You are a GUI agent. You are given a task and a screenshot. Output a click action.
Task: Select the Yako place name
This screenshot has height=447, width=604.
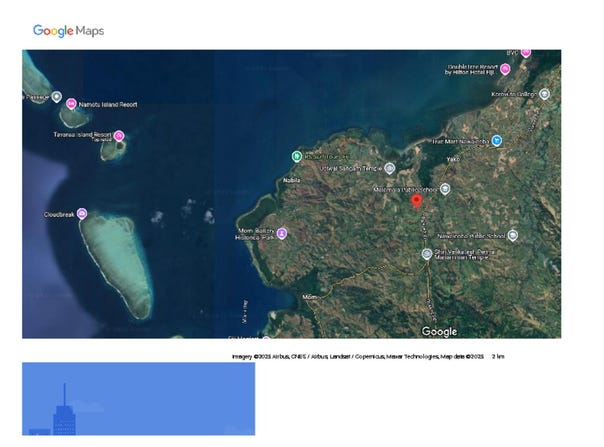[x=453, y=159]
